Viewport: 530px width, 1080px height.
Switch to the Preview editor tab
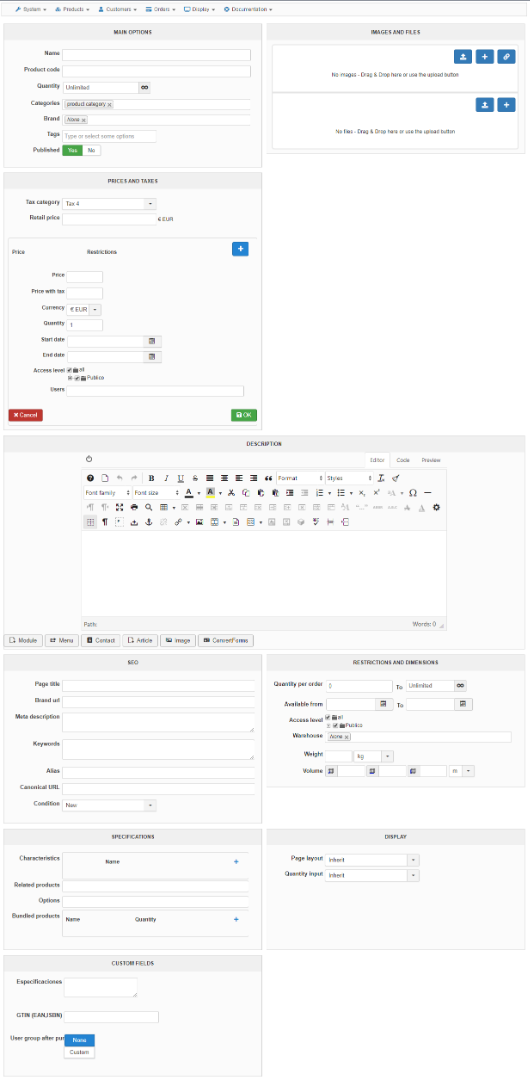(430, 460)
